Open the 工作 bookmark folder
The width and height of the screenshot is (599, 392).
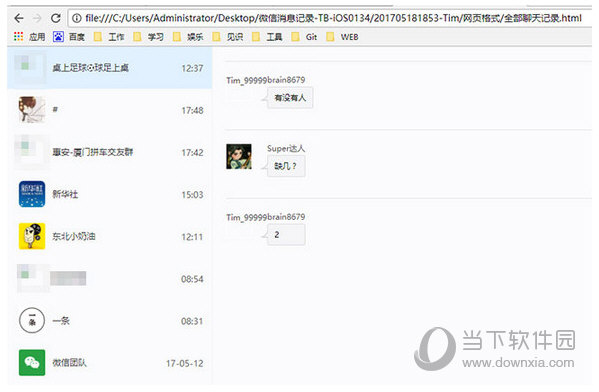point(109,37)
